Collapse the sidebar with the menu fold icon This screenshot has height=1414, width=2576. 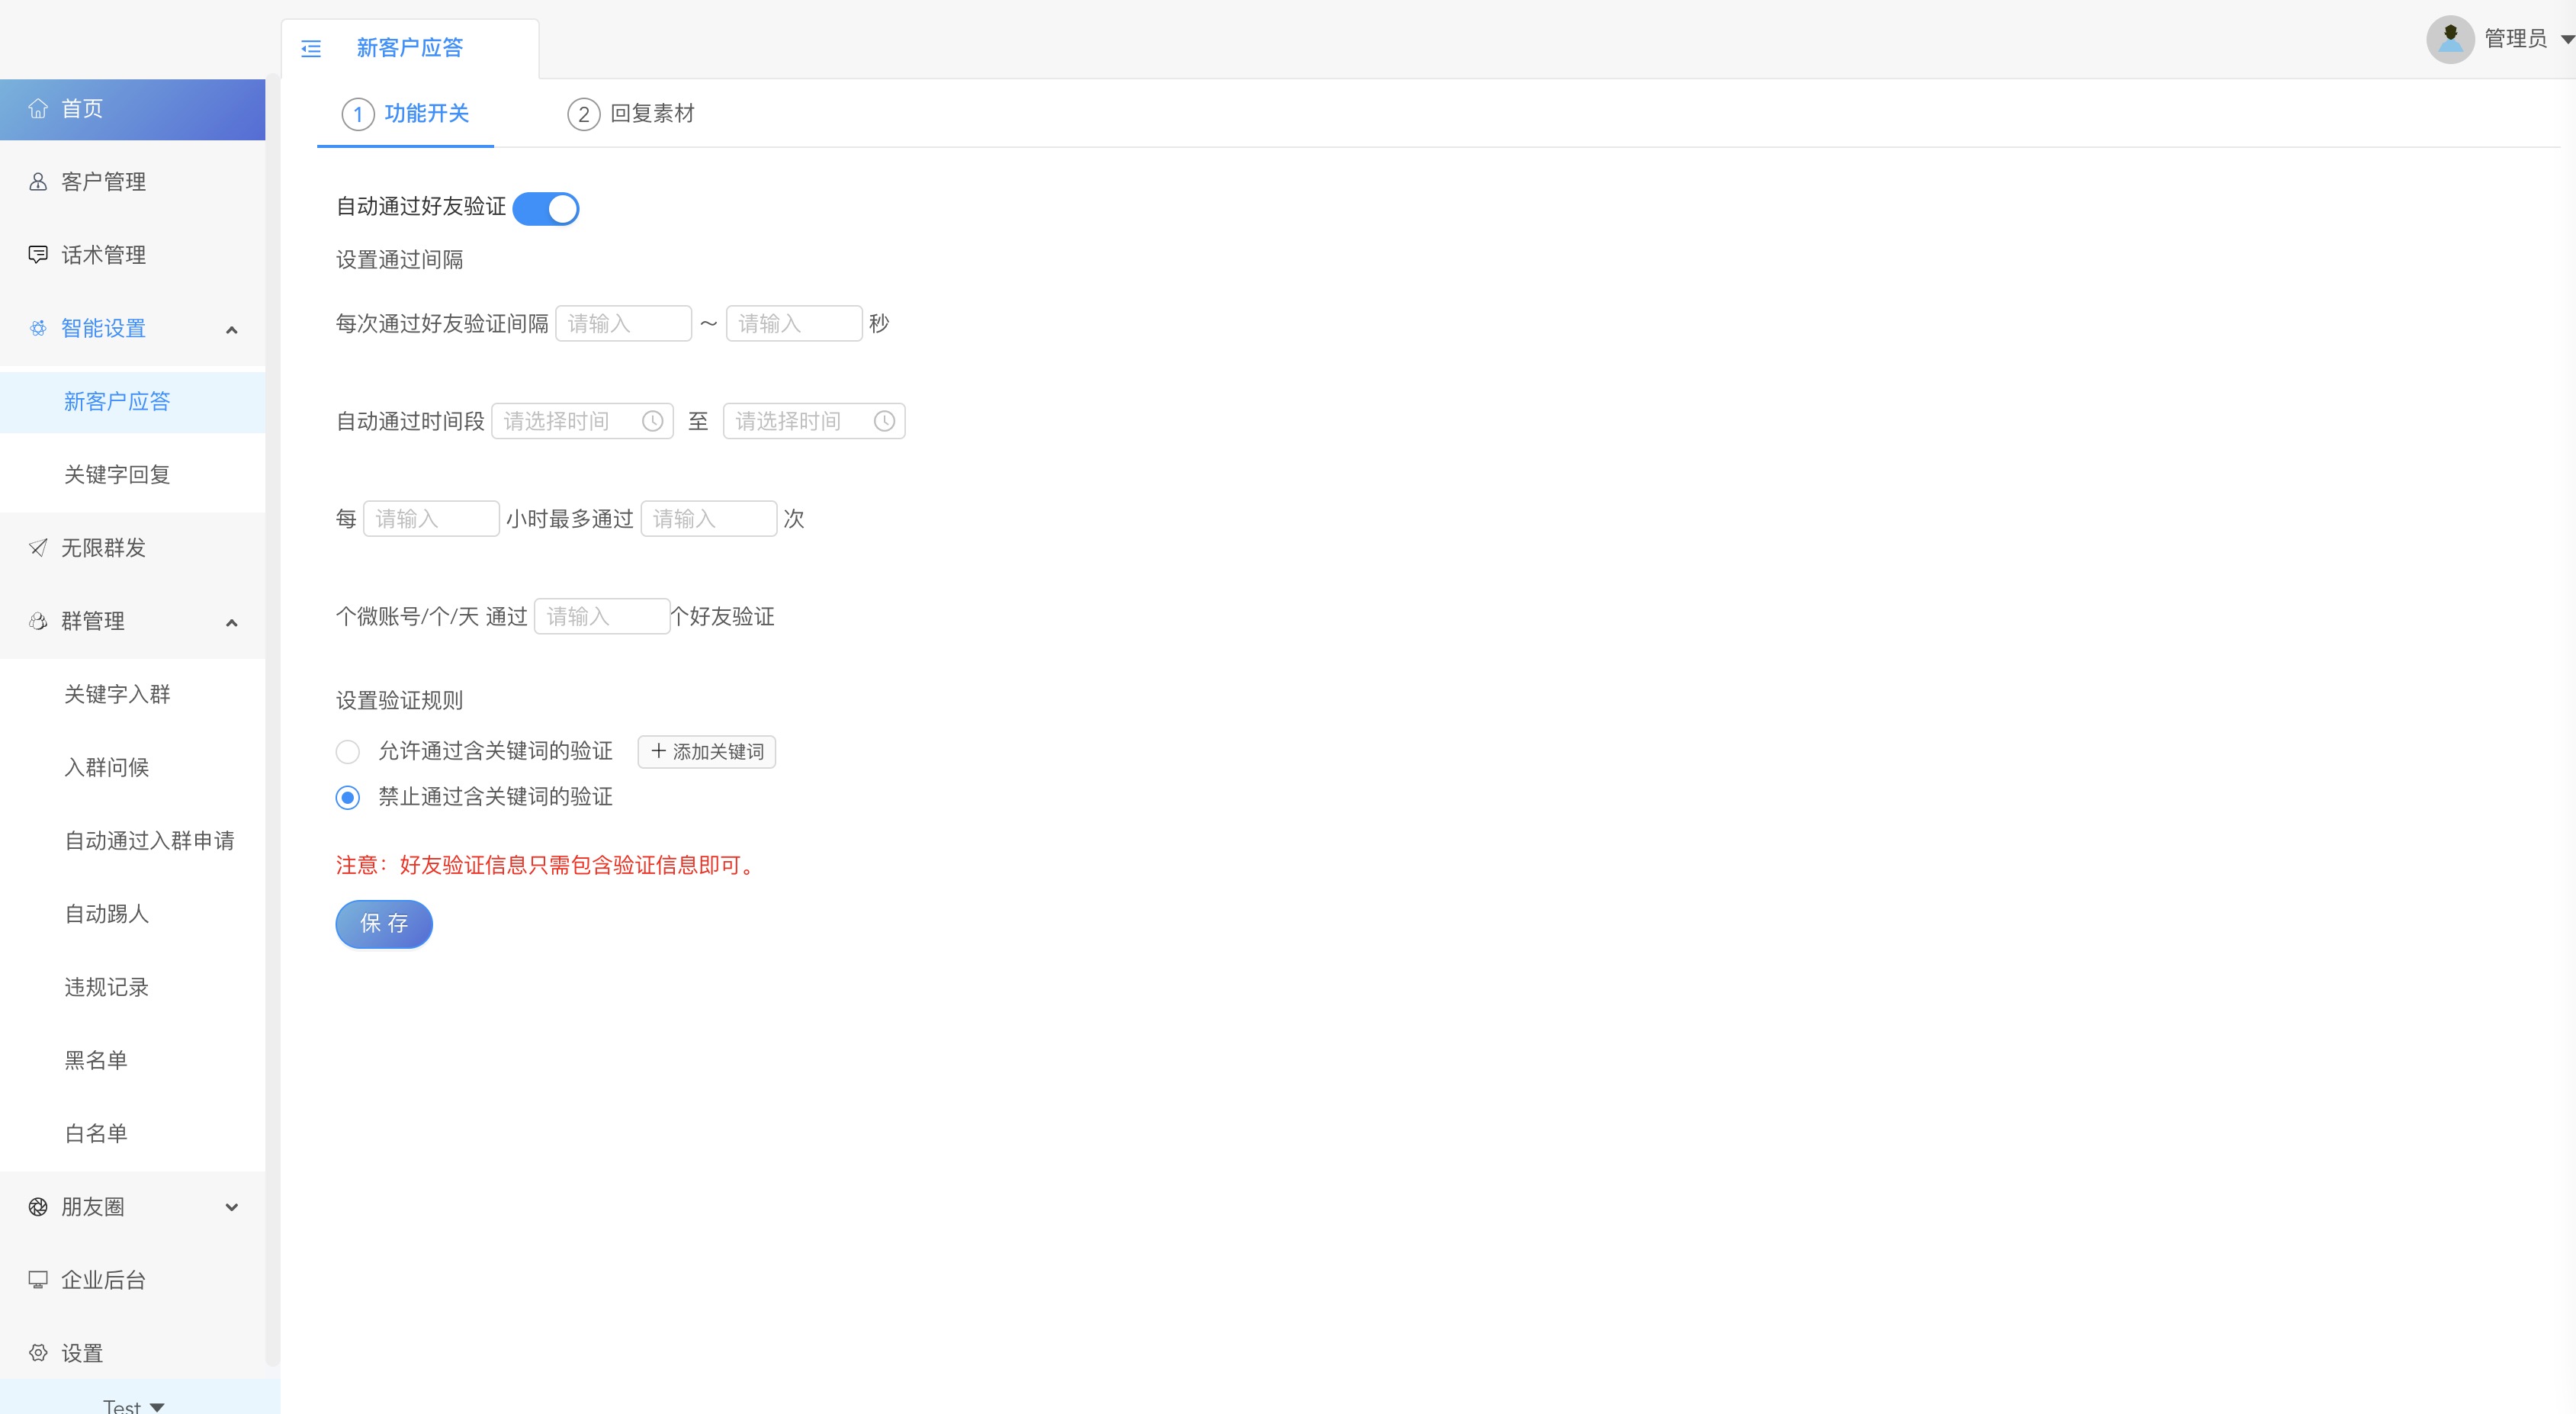[311, 48]
